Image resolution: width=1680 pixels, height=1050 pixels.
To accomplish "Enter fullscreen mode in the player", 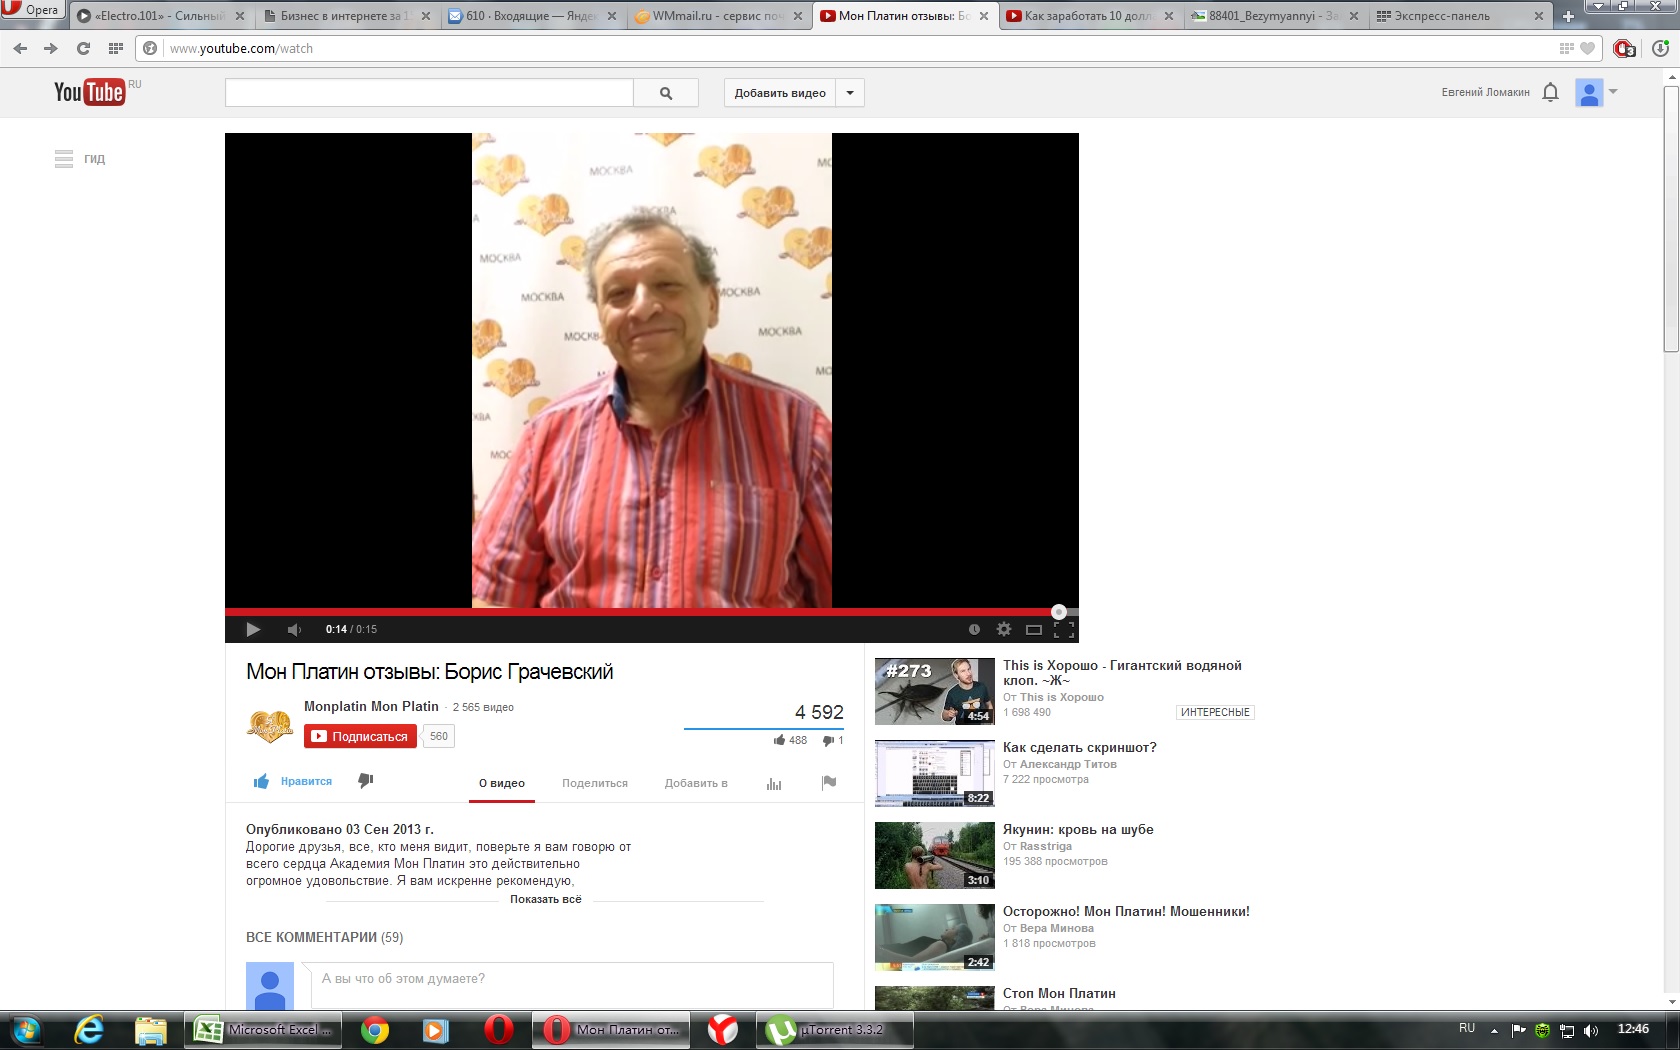I will (1064, 629).
